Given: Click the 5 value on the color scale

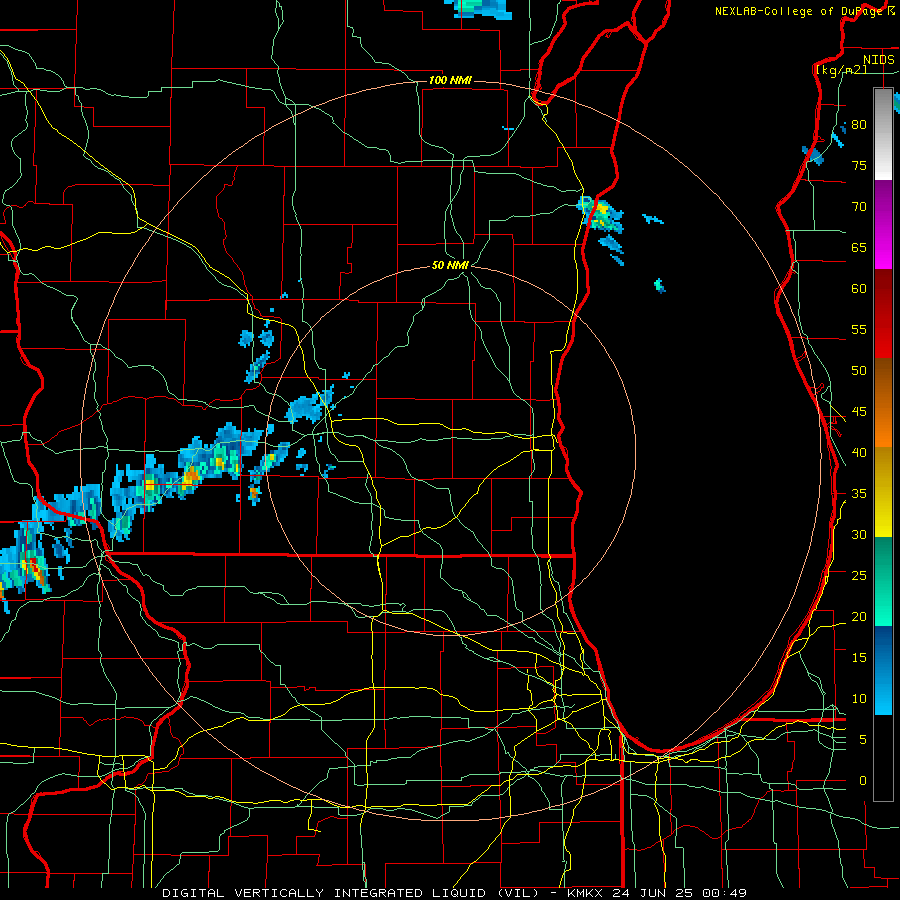Looking at the screenshot, I should coord(863,739).
